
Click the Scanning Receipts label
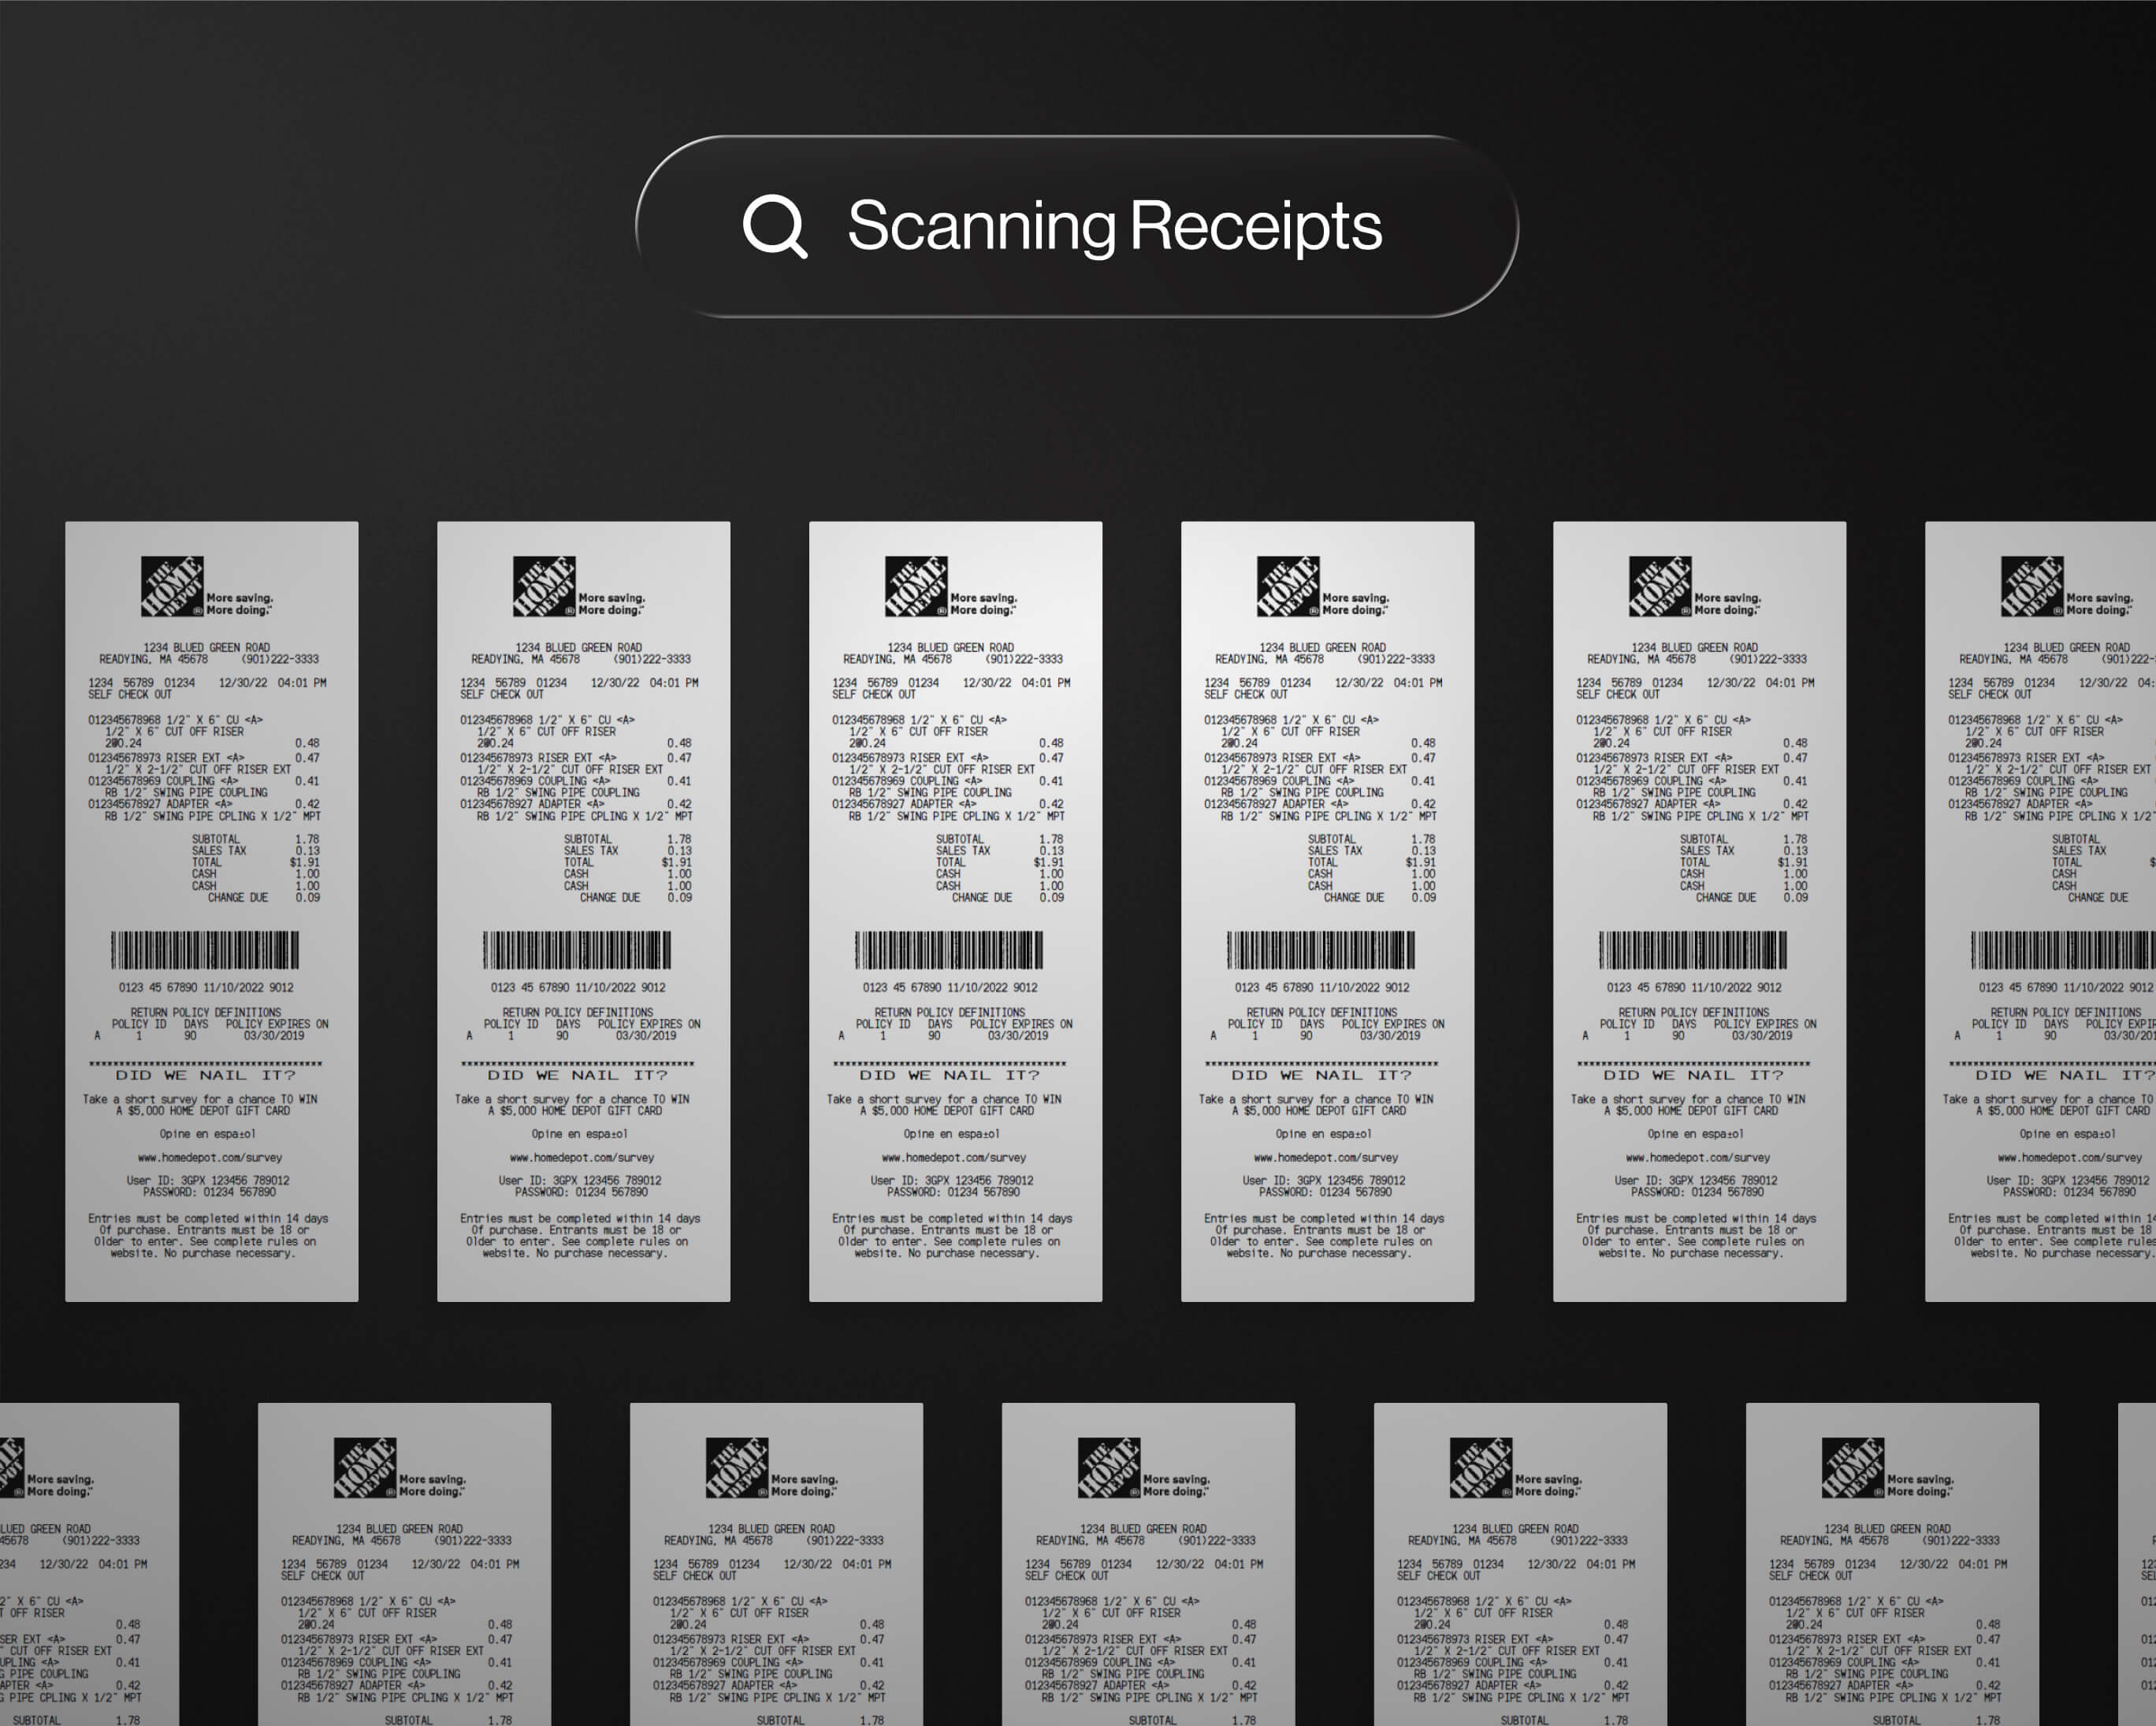click(x=1115, y=227)
